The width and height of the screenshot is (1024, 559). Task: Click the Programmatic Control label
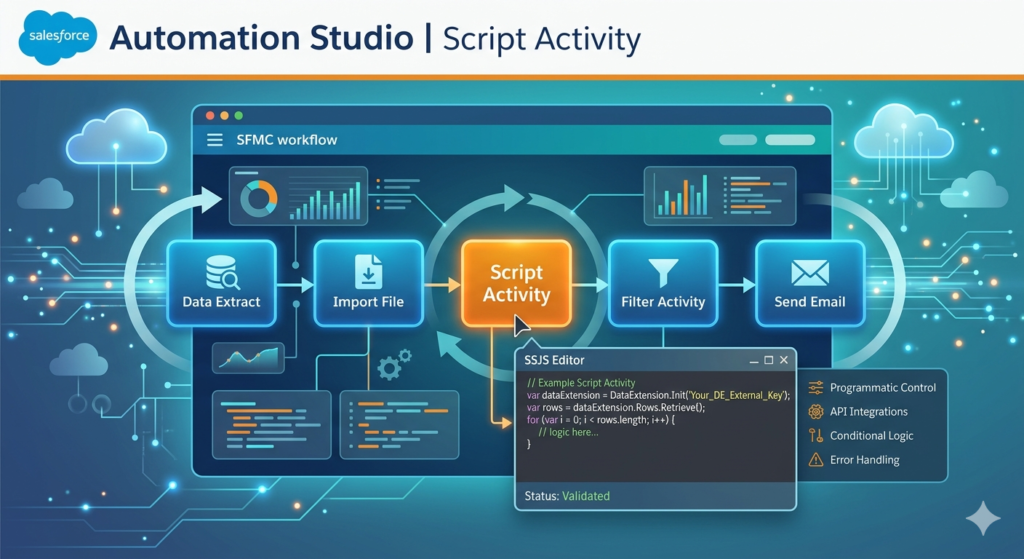pyautogui.click(x=883, y=388)
